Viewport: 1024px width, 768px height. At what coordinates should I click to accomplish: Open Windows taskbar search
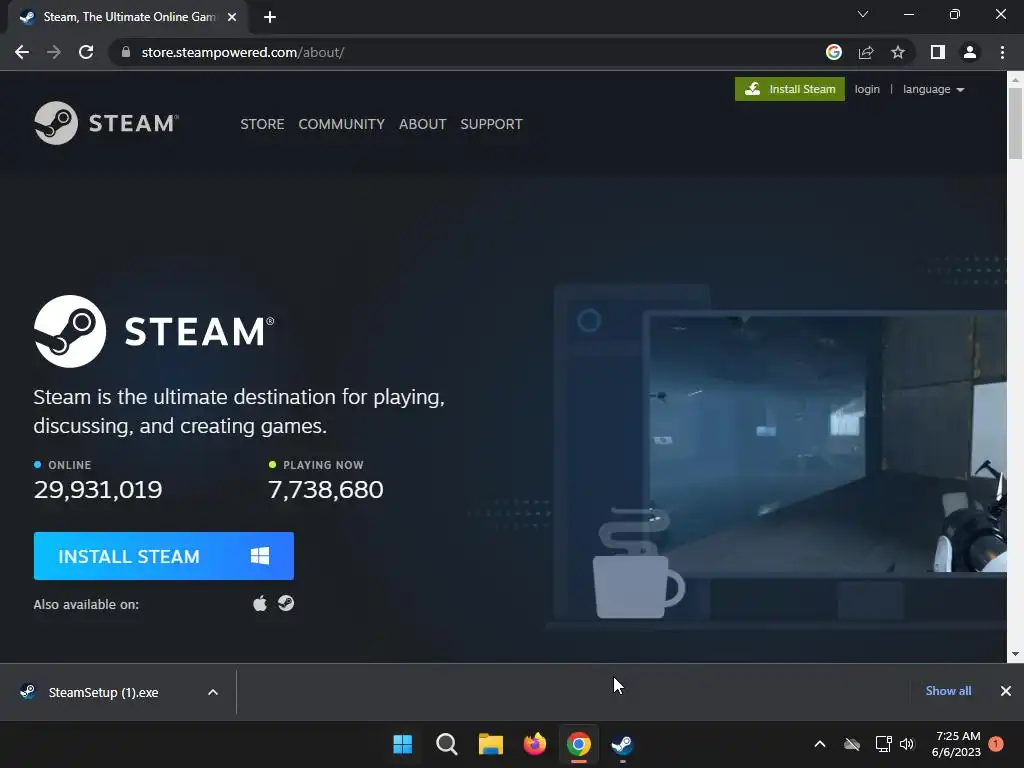pos(447,744)
